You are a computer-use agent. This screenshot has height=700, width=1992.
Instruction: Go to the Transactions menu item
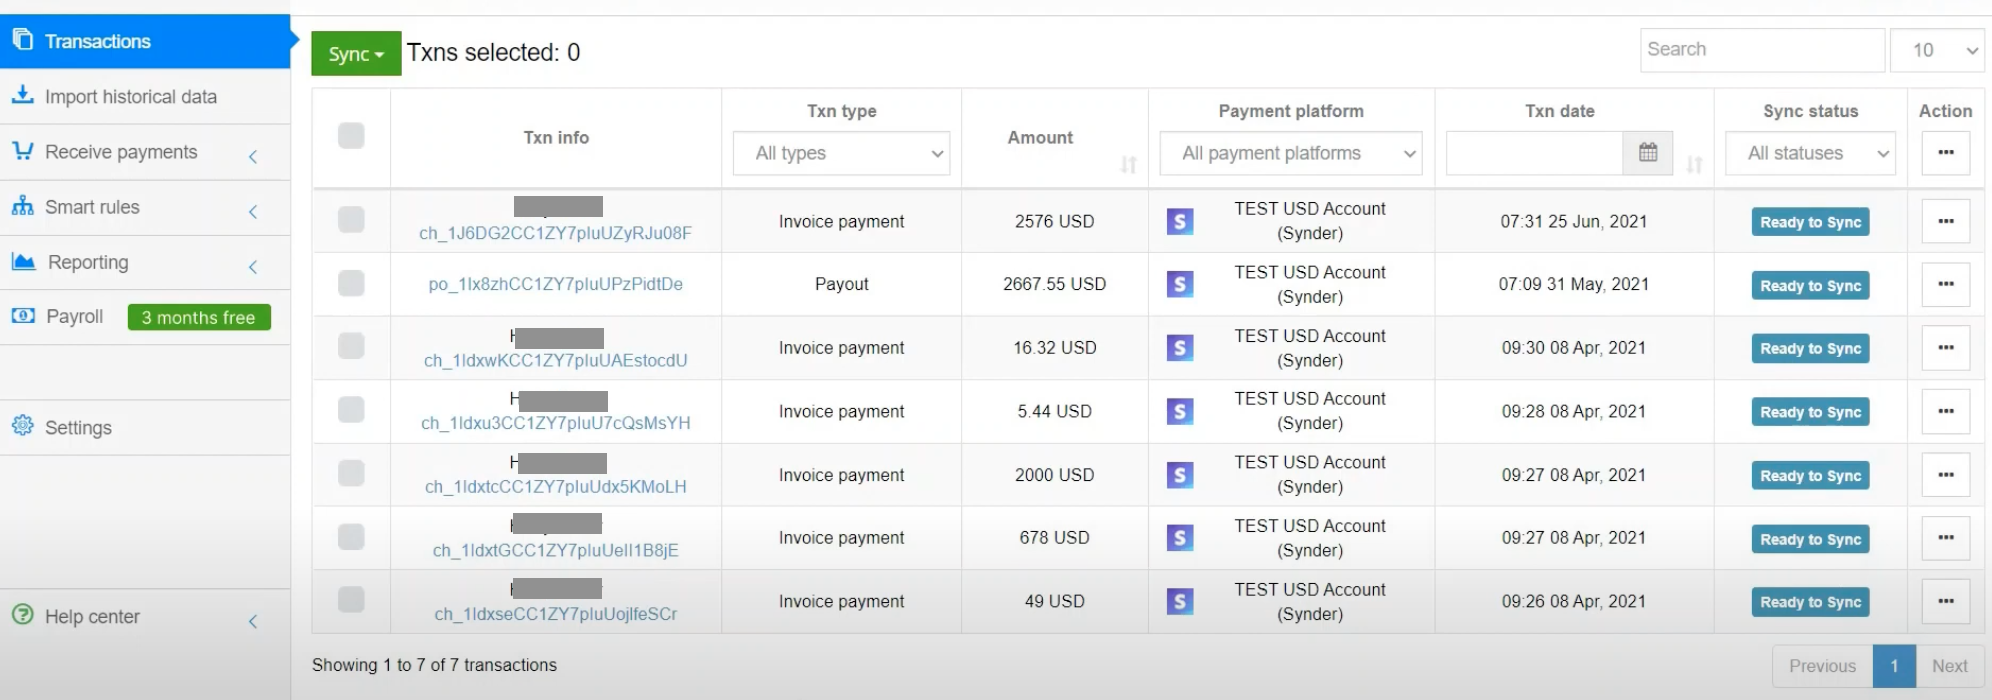145,41
